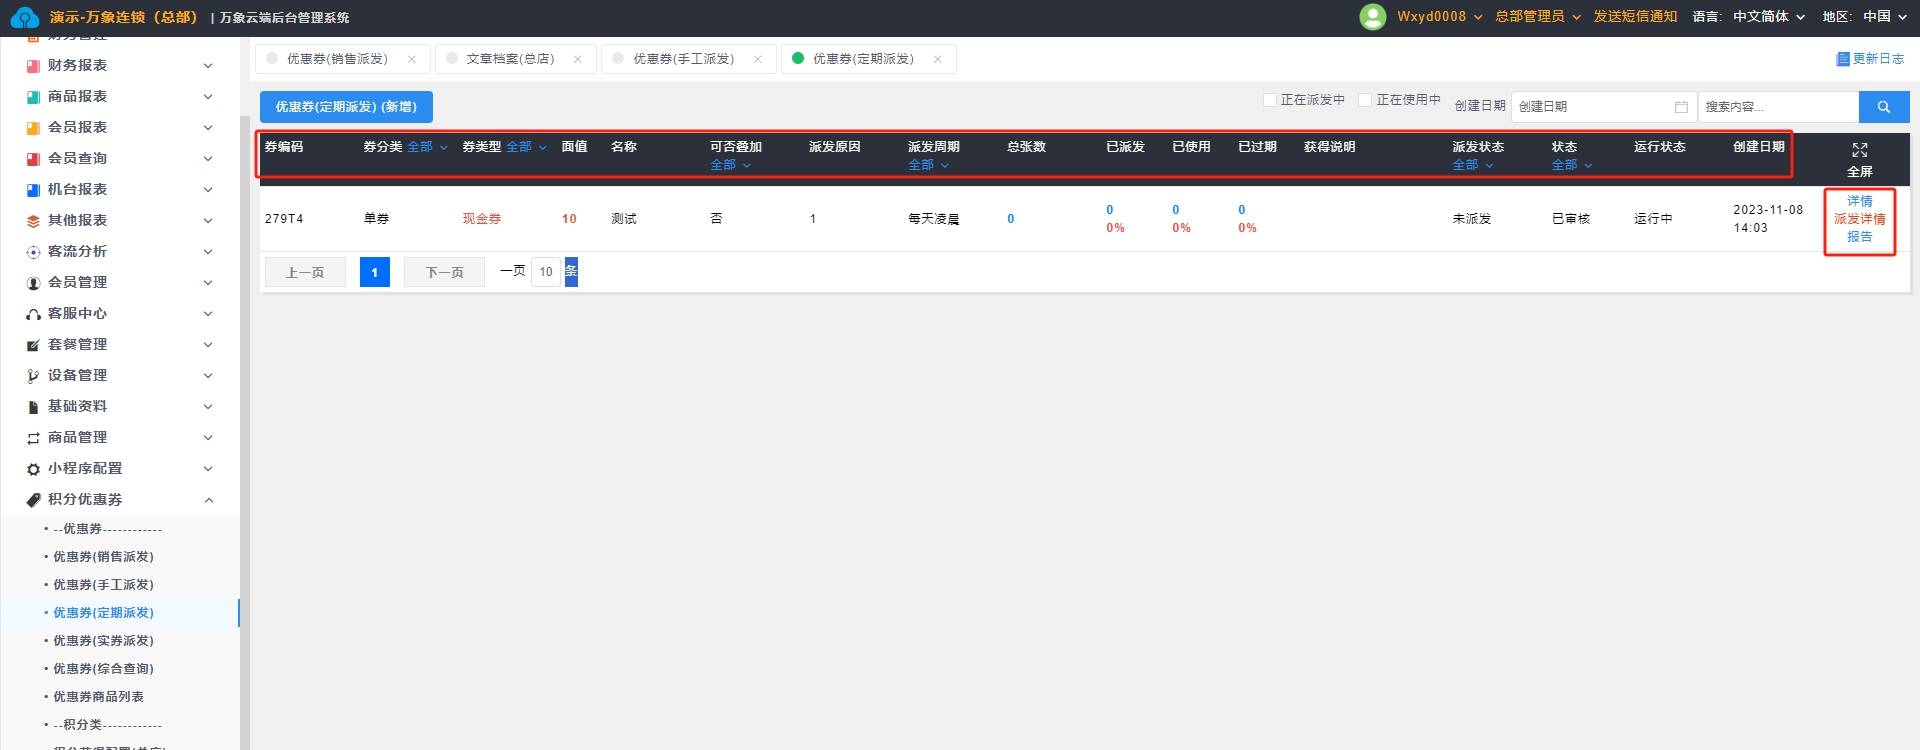Open the 派发状态 全部 filter dropdown
Image resolution: width=1920 pixels, height=750 pixels.
1473,165
